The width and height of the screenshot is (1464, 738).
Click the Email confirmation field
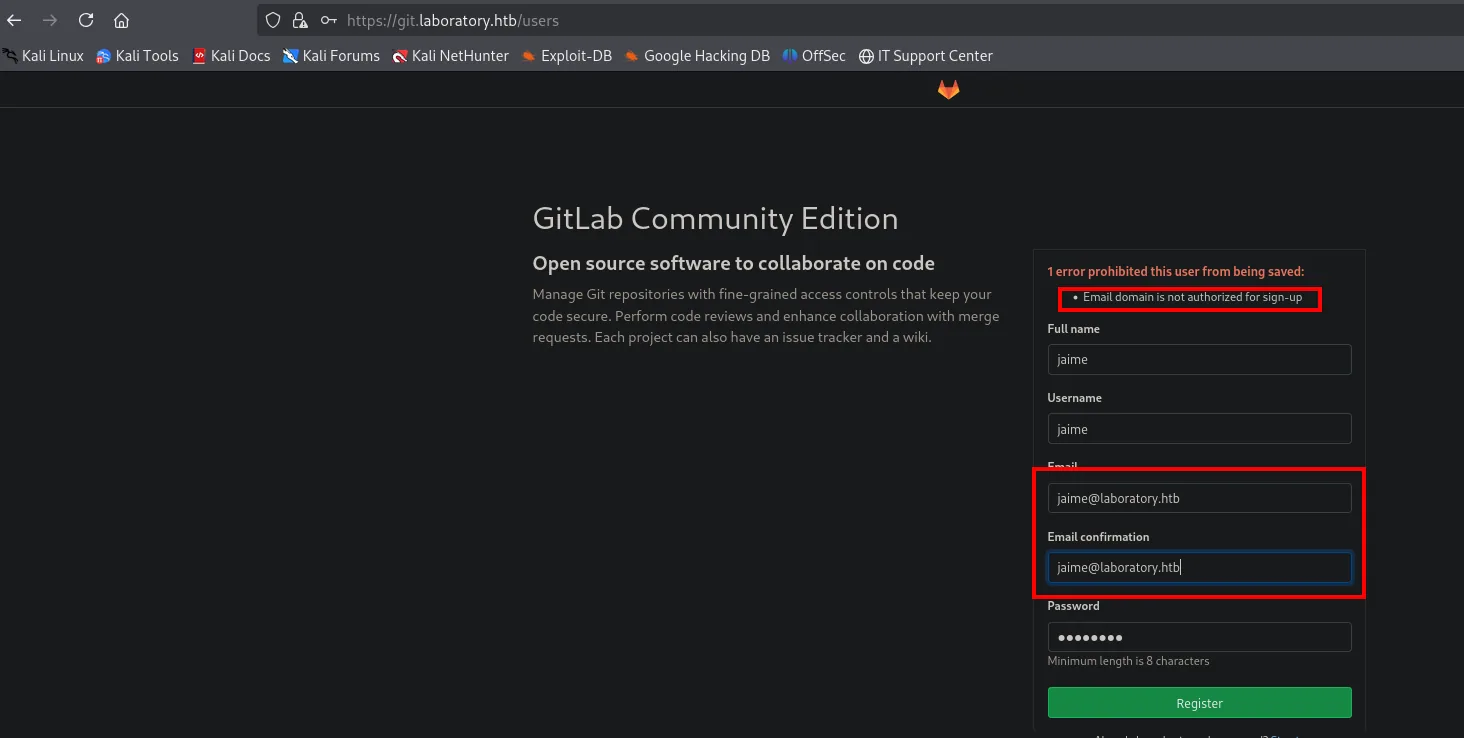(1199, 567)
